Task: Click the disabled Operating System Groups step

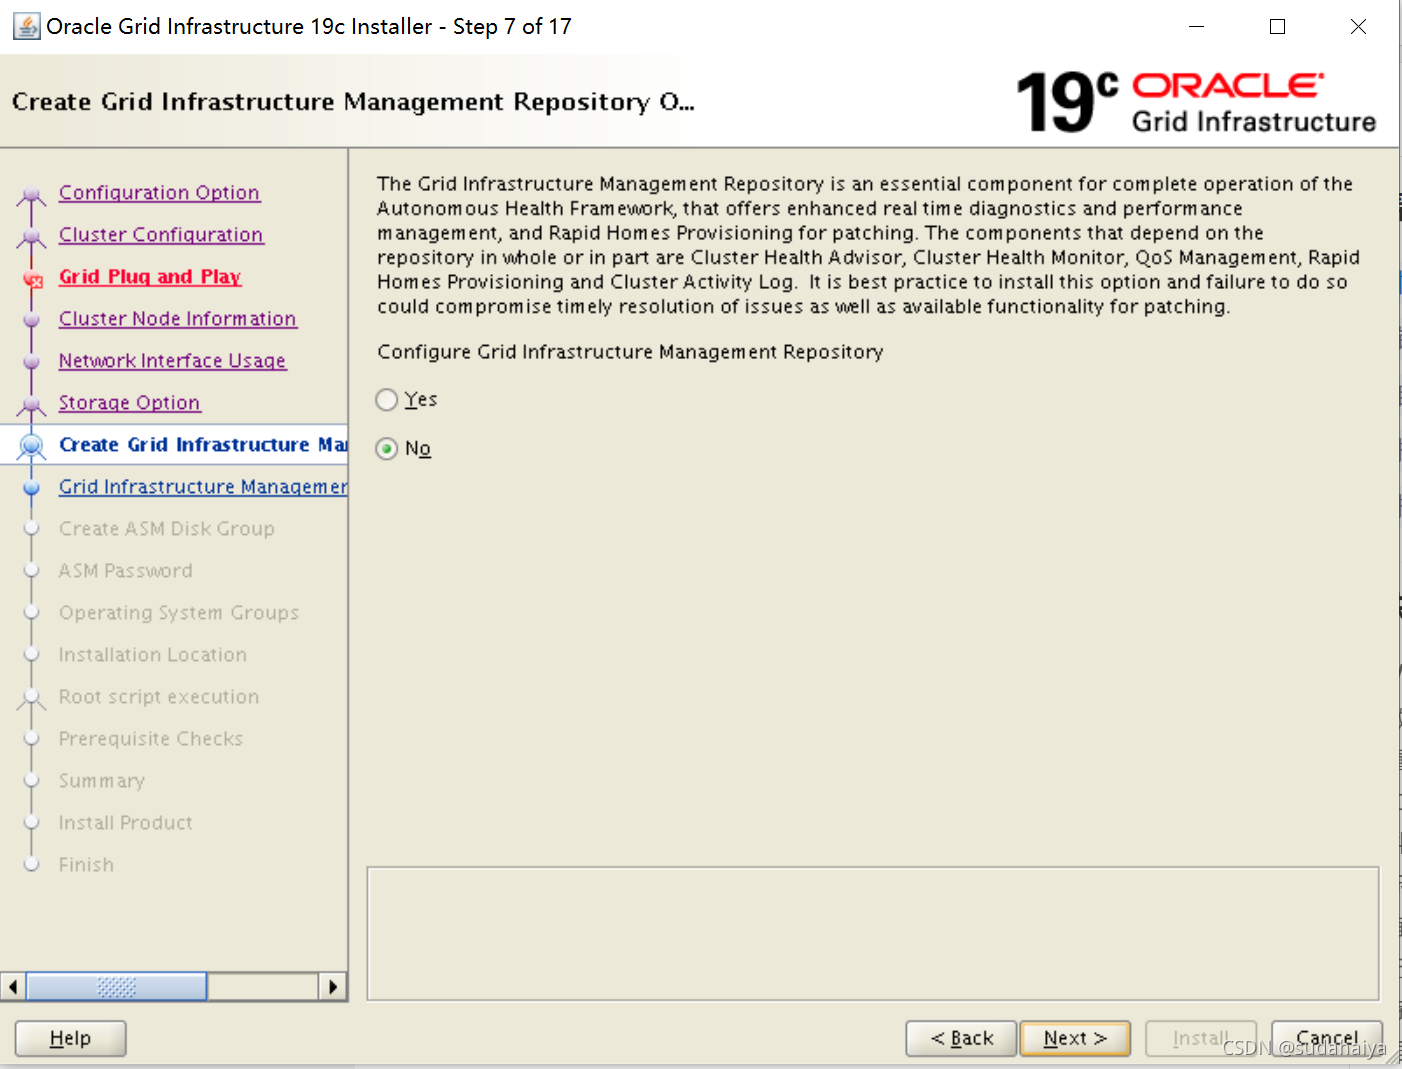Action: tap(178, 612)
